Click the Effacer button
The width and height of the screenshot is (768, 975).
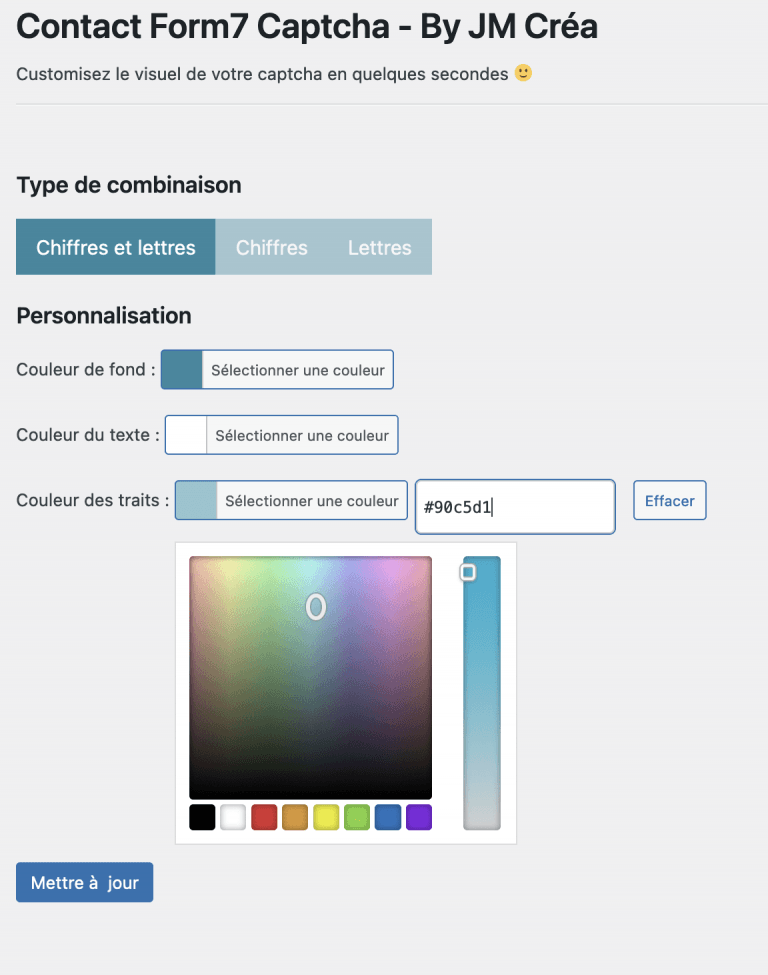point(669,500)
